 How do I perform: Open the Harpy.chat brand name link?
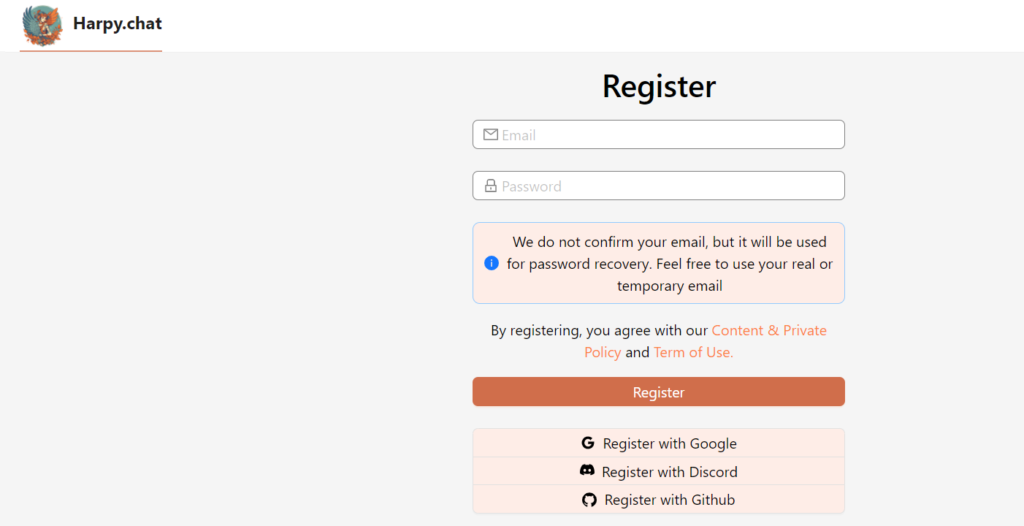point(117,23)
